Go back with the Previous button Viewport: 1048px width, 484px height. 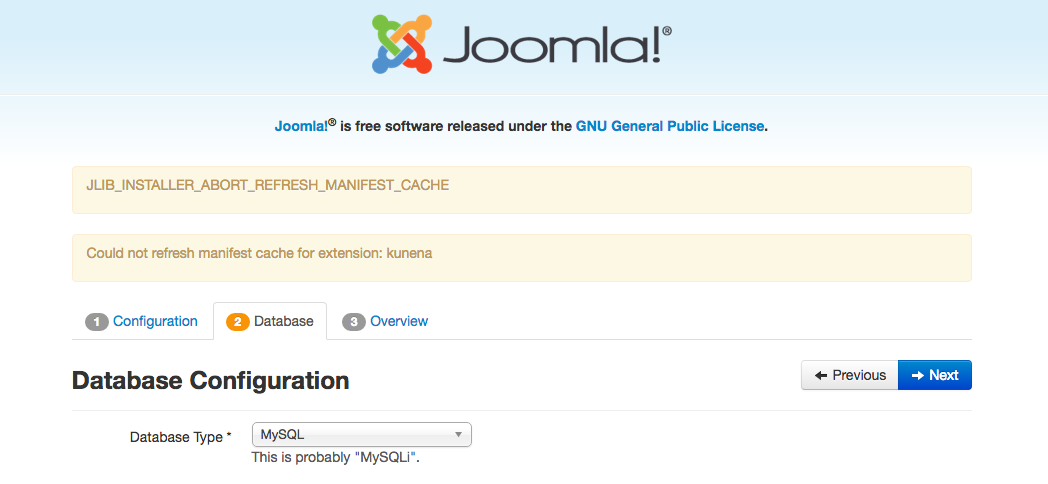[850, 375]
